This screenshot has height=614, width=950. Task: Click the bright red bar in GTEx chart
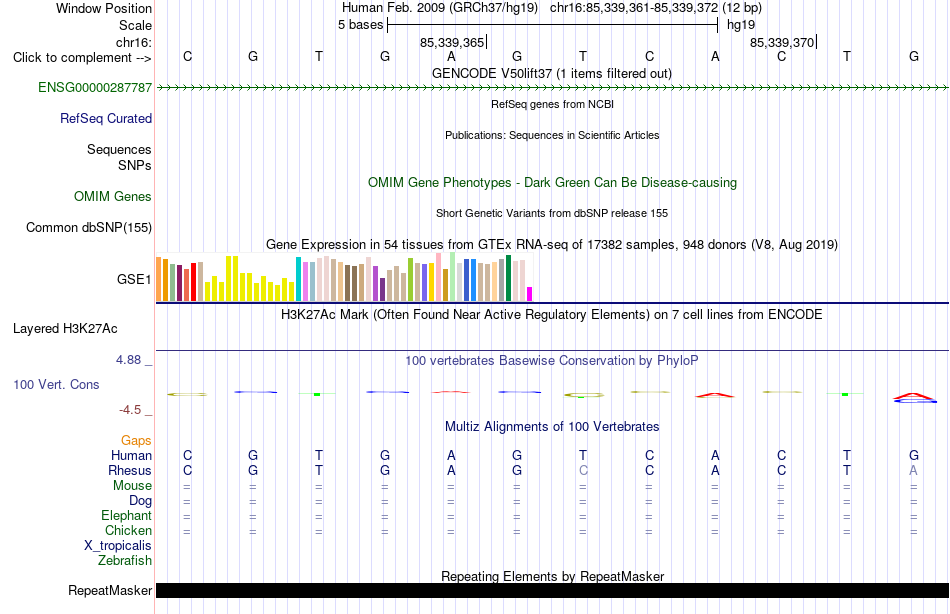194,282
